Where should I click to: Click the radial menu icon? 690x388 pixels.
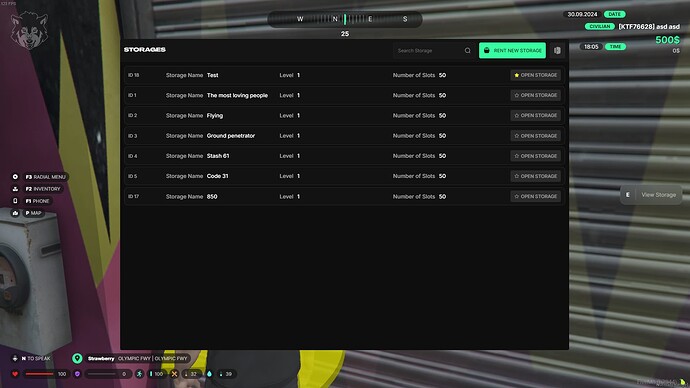15,176
